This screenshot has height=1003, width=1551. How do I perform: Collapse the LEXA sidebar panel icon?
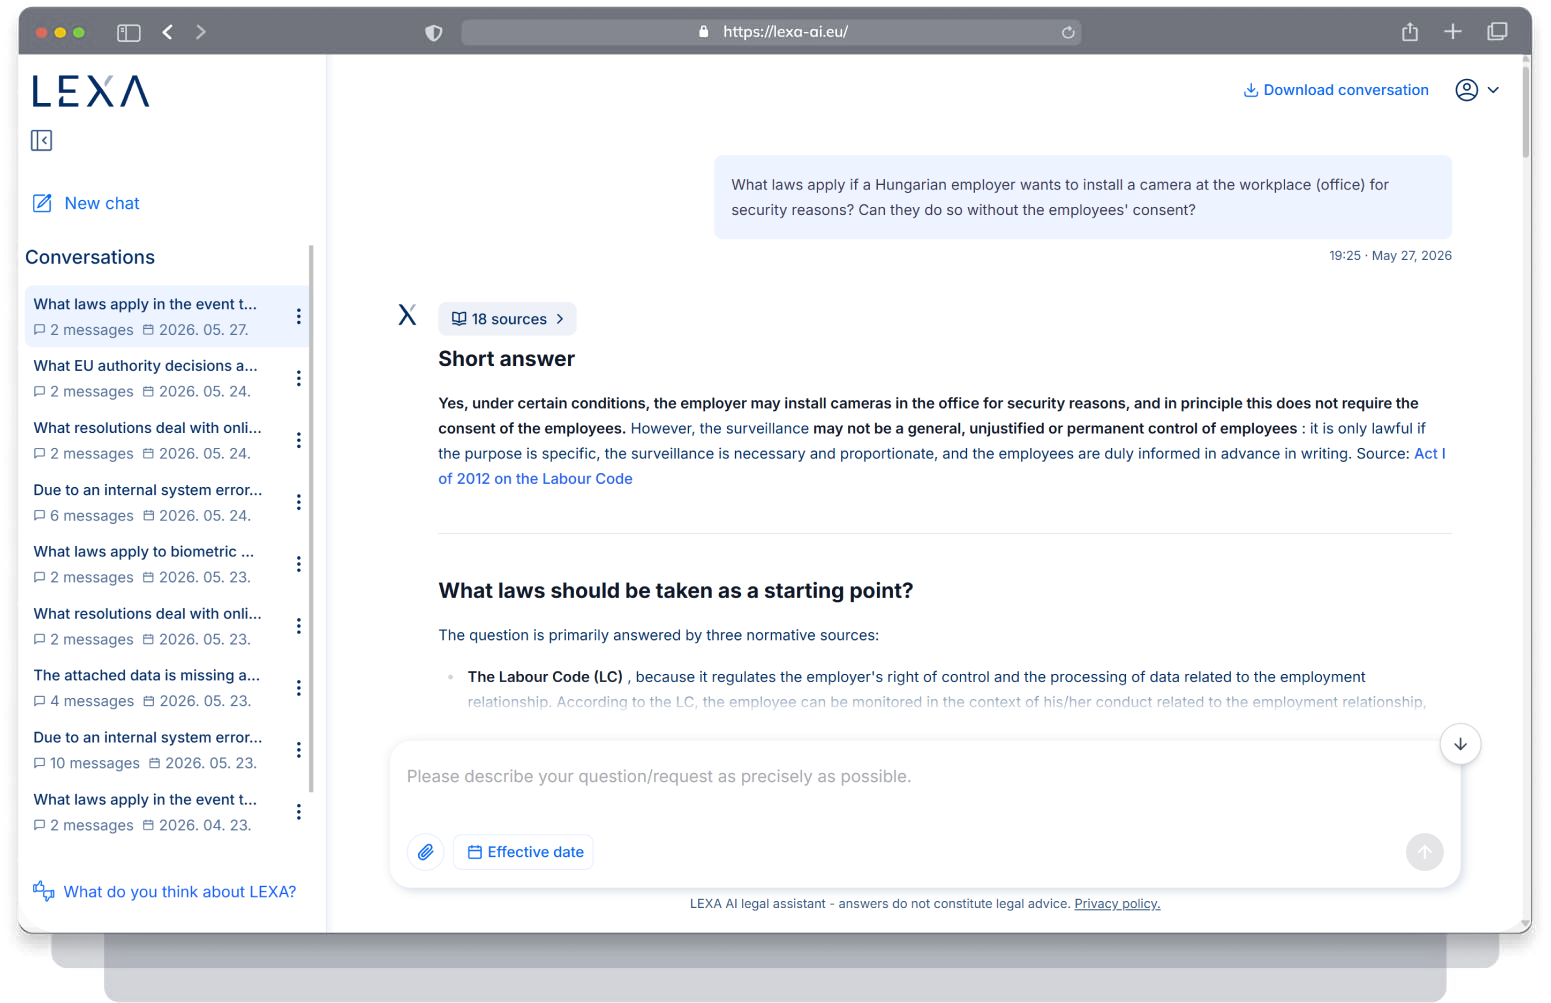pyautogui.click(x=41, y=140)
